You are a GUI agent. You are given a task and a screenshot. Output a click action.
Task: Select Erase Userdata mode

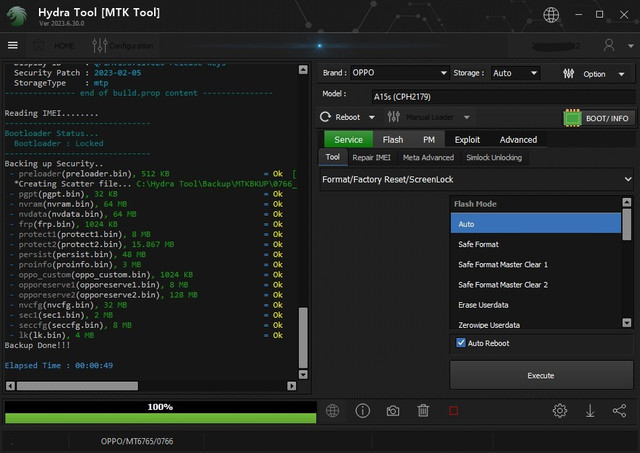pos(536,305)
